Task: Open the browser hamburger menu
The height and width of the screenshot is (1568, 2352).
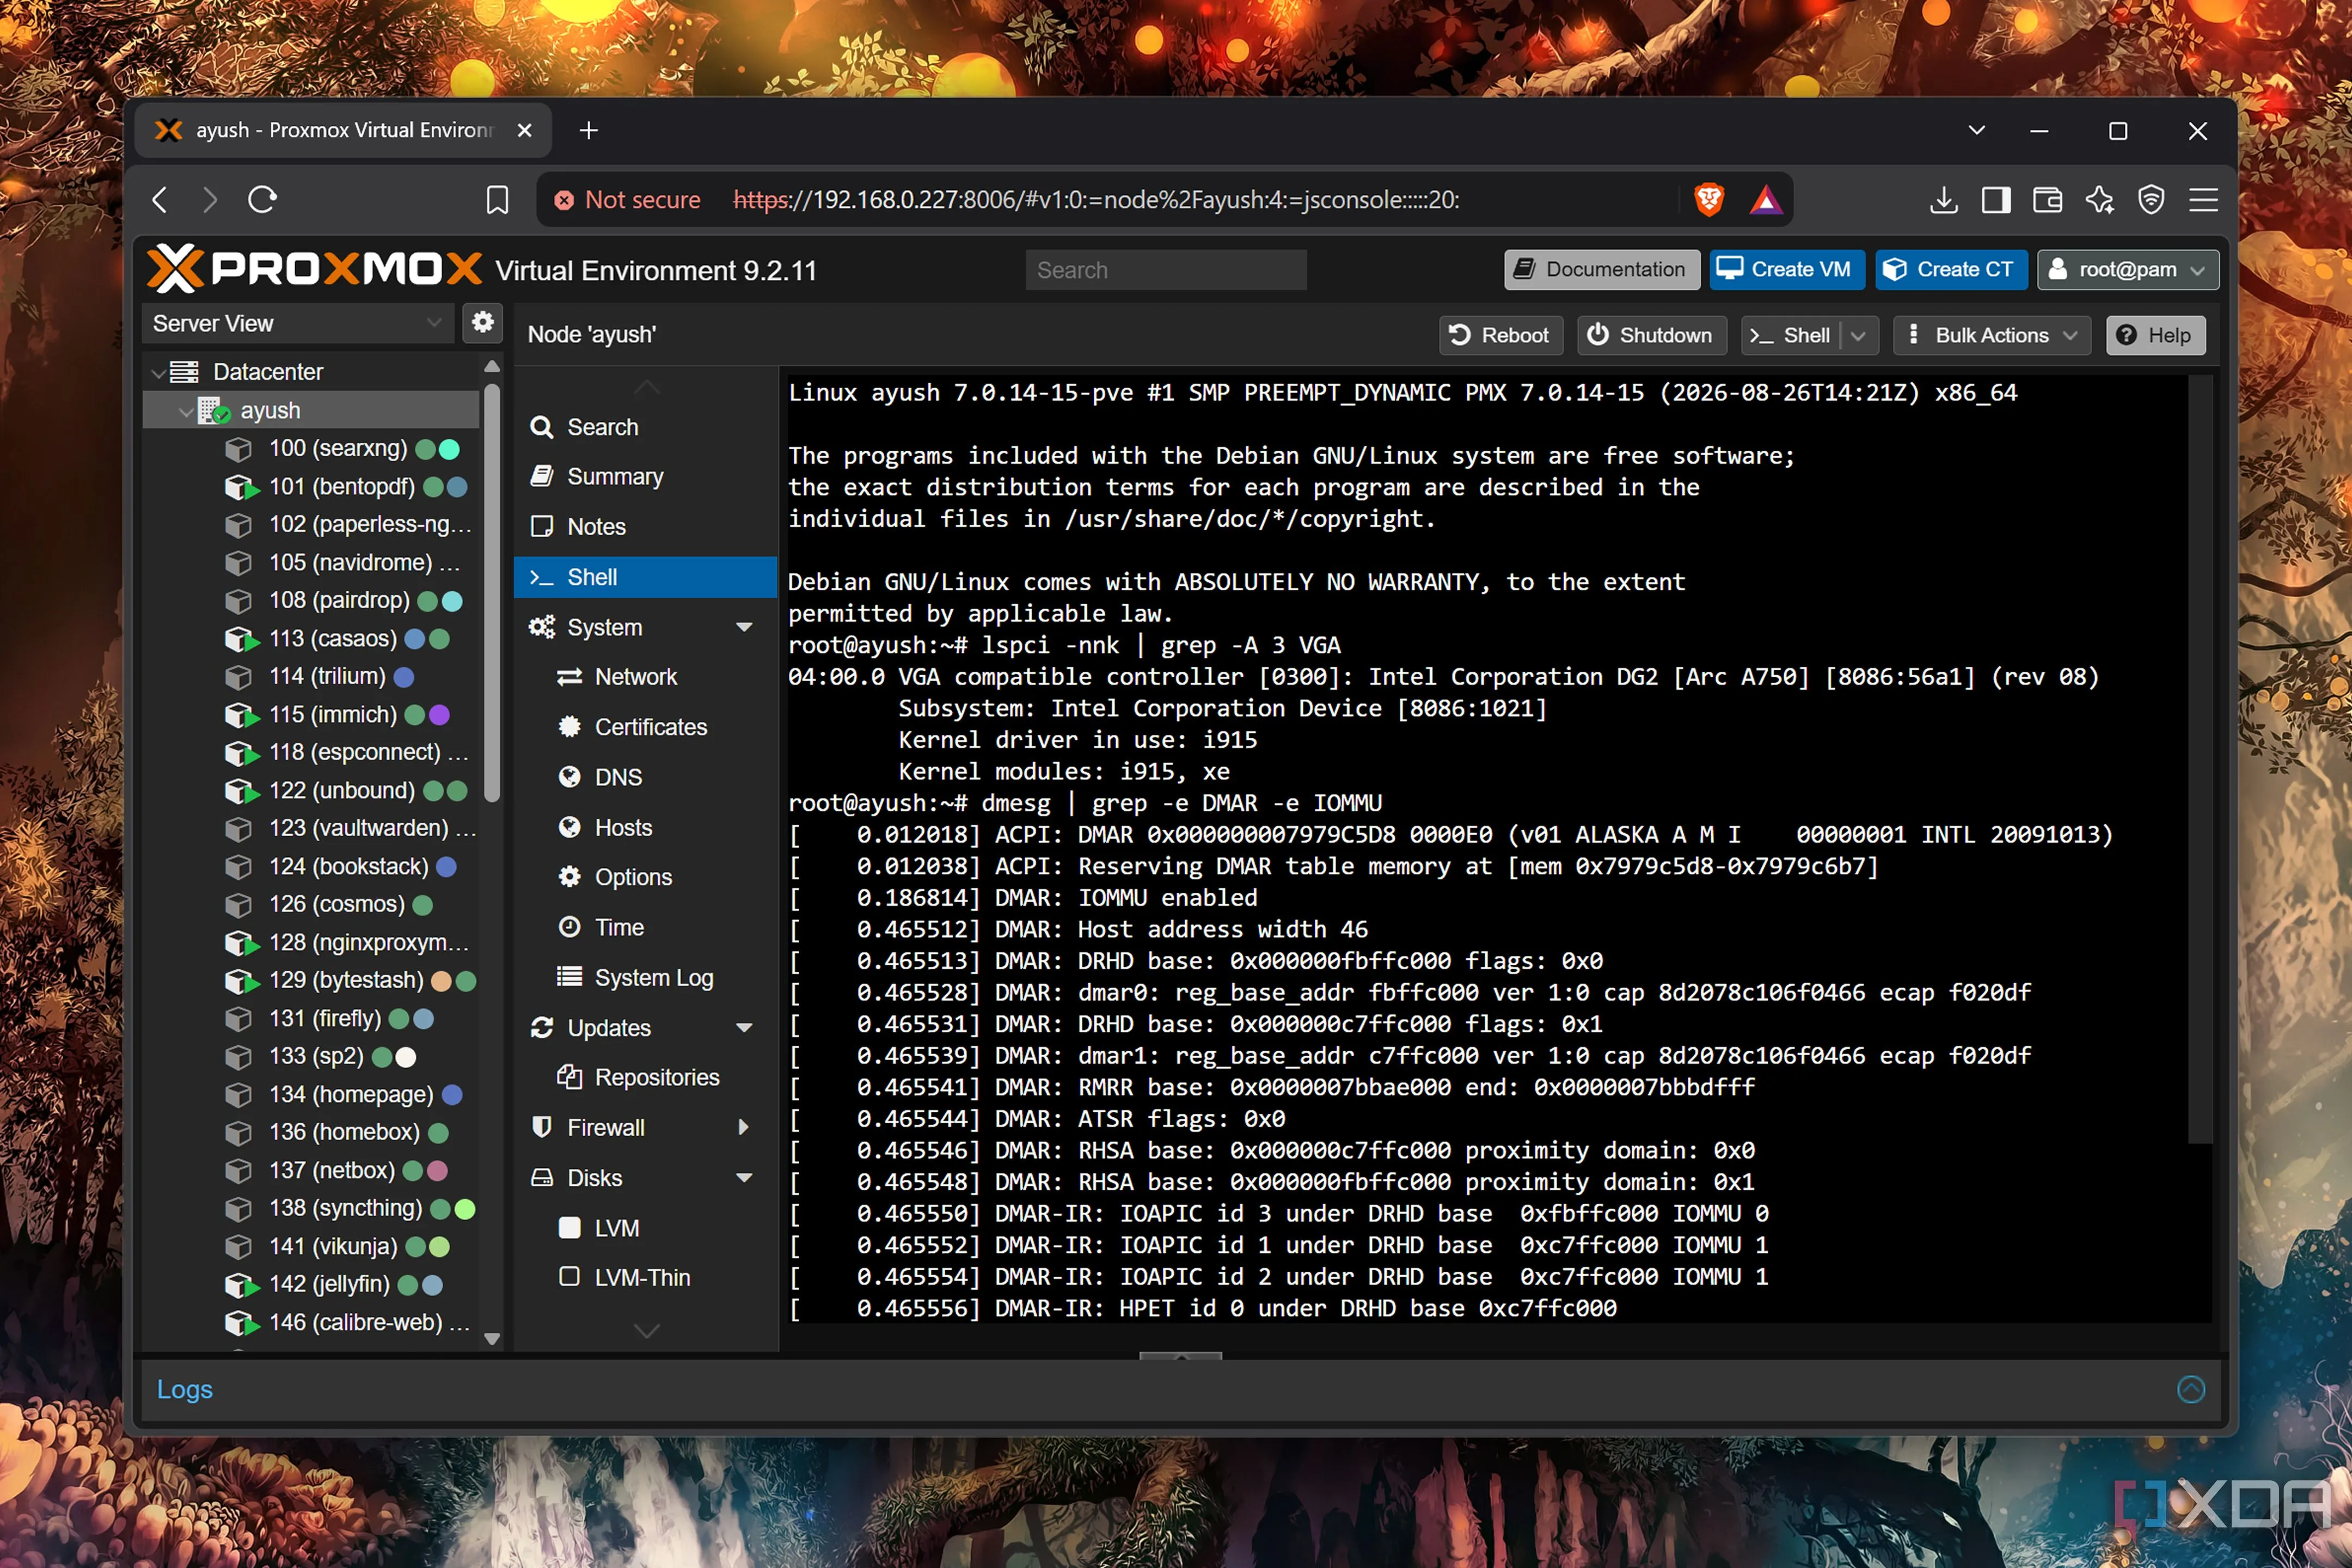Action: click(x=2203, y=200)
